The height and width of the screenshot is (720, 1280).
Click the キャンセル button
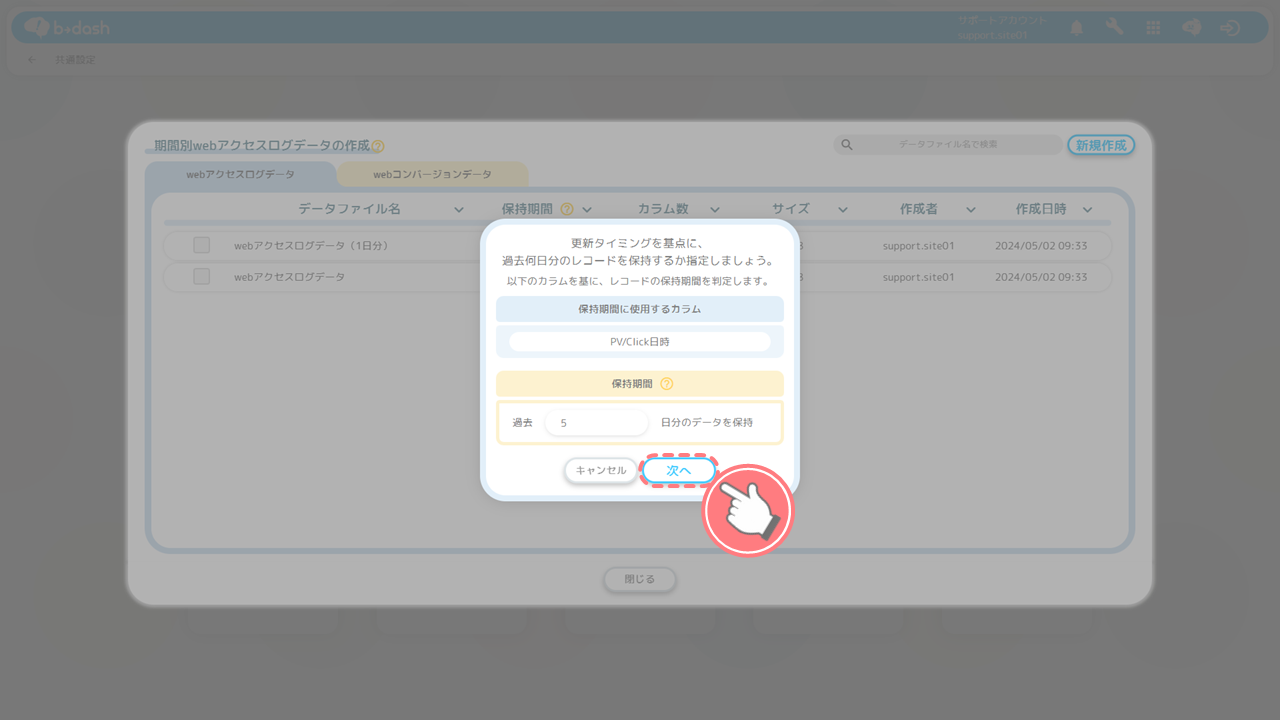pos(601,470)
